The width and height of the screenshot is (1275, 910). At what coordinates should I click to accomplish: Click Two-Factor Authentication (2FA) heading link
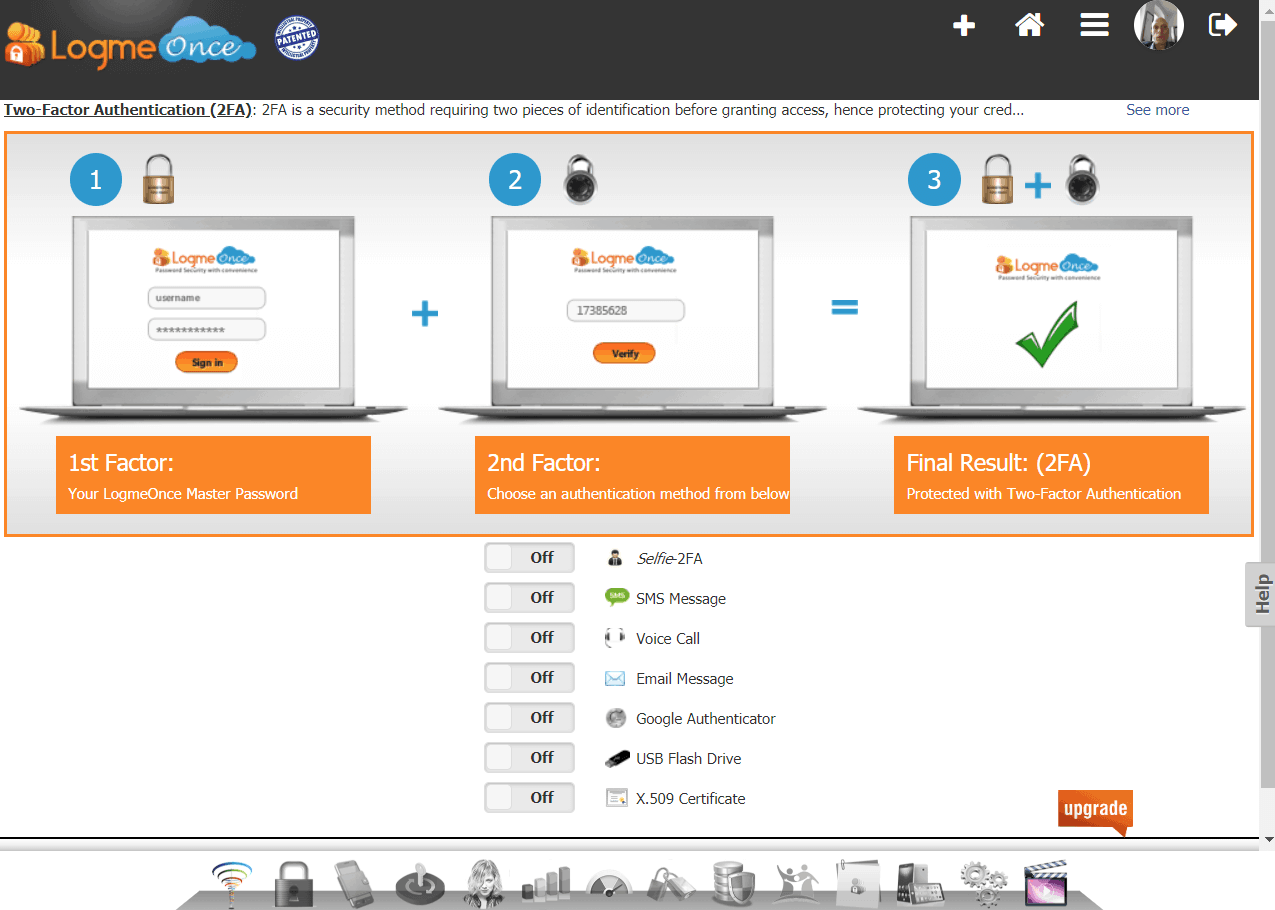(128, 110)
